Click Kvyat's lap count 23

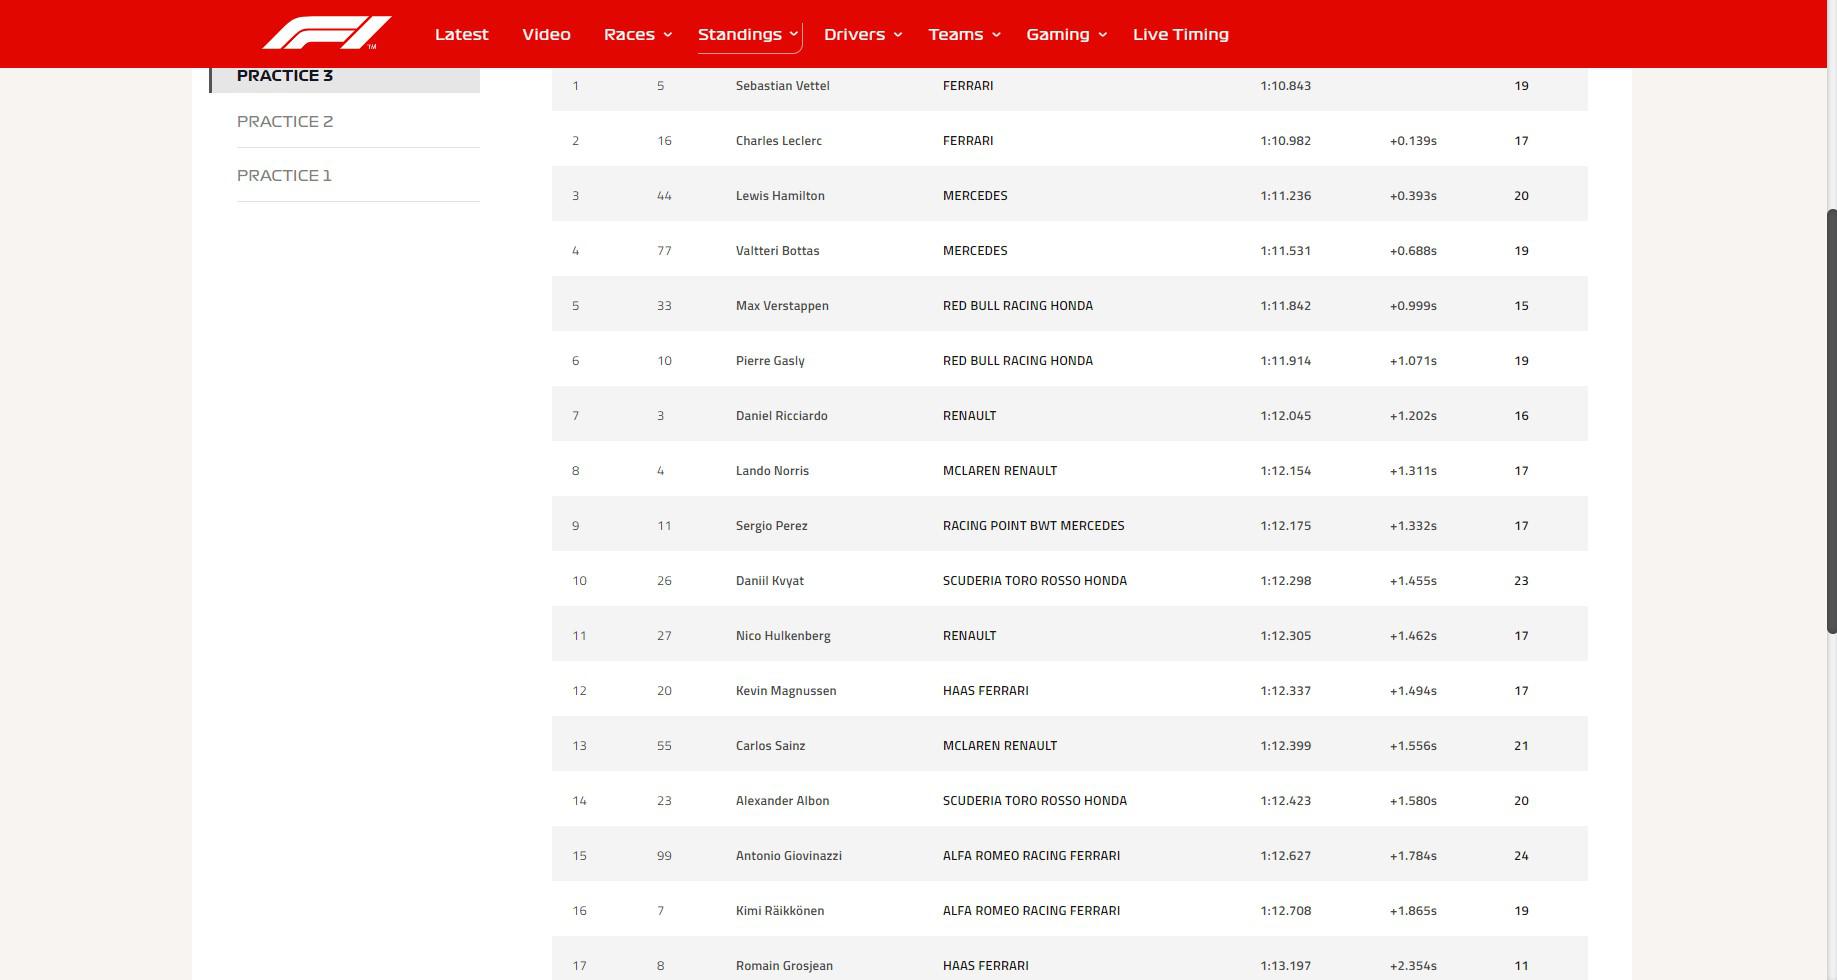tap(1521, 581)
